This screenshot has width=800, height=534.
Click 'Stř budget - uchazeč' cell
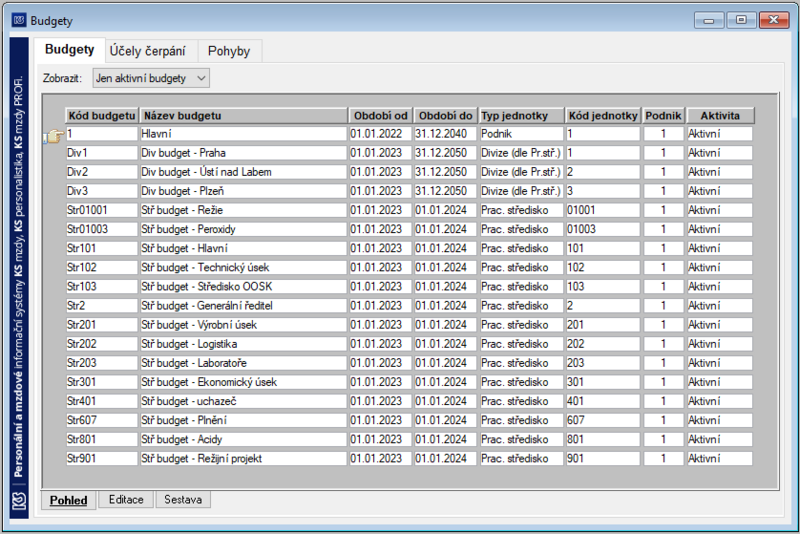pyautogui.click(x=243, y=401)
